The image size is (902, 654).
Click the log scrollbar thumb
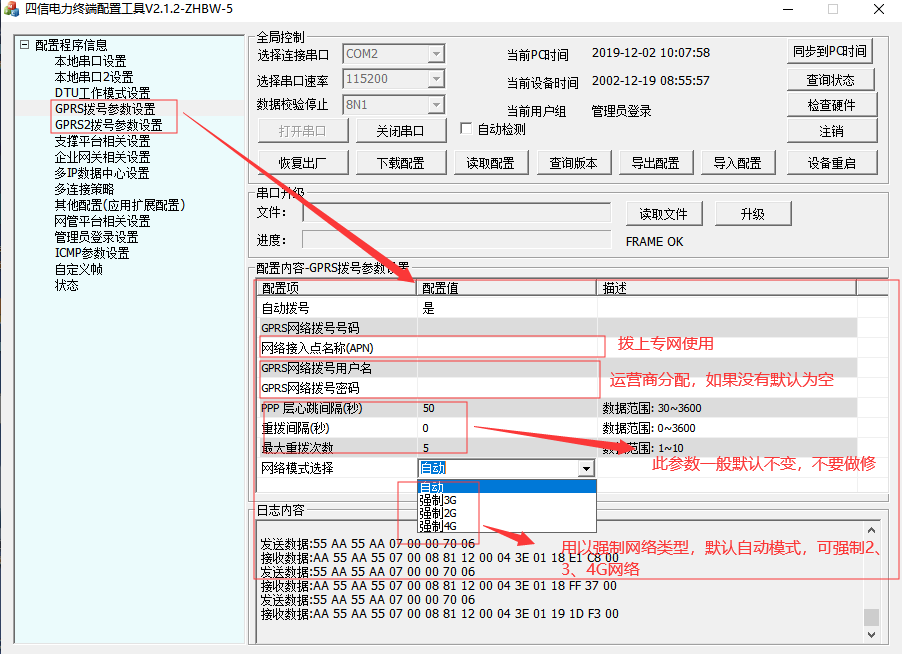click(871, 617)
